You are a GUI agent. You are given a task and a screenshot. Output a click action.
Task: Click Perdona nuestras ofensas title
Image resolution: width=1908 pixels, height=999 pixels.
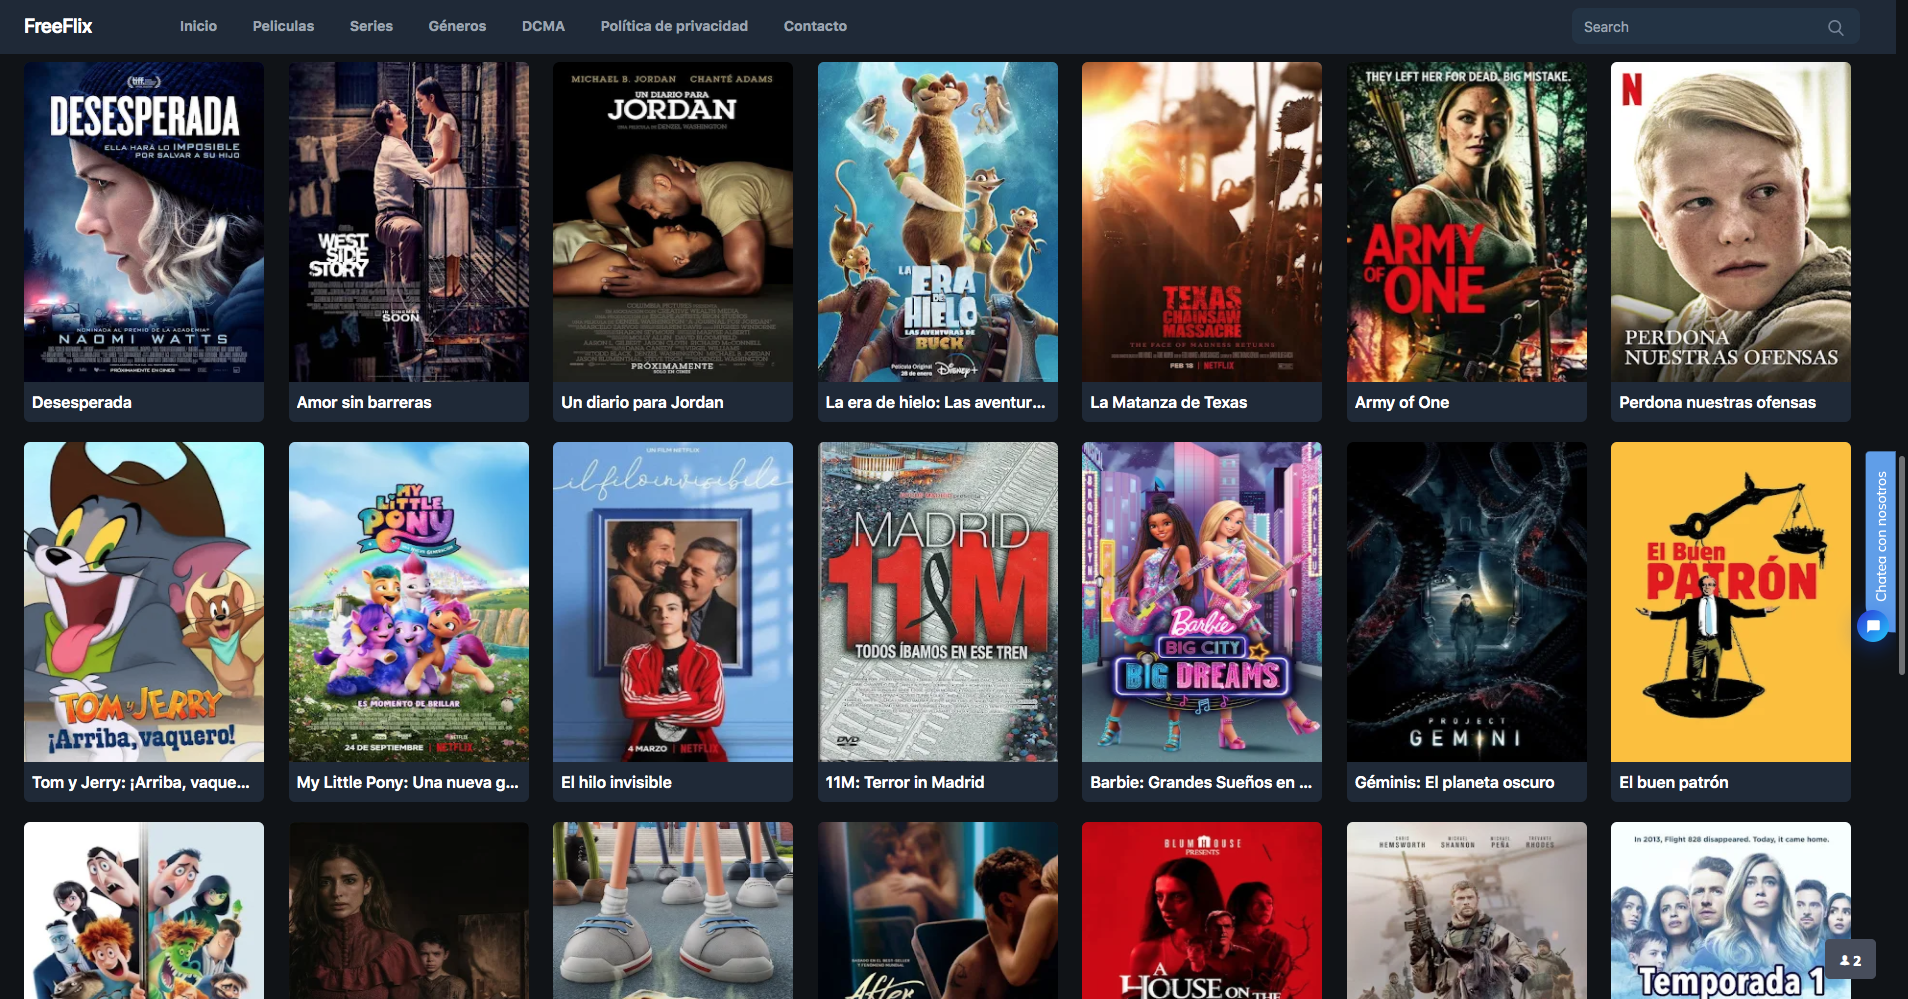[x=1717, y=402]
